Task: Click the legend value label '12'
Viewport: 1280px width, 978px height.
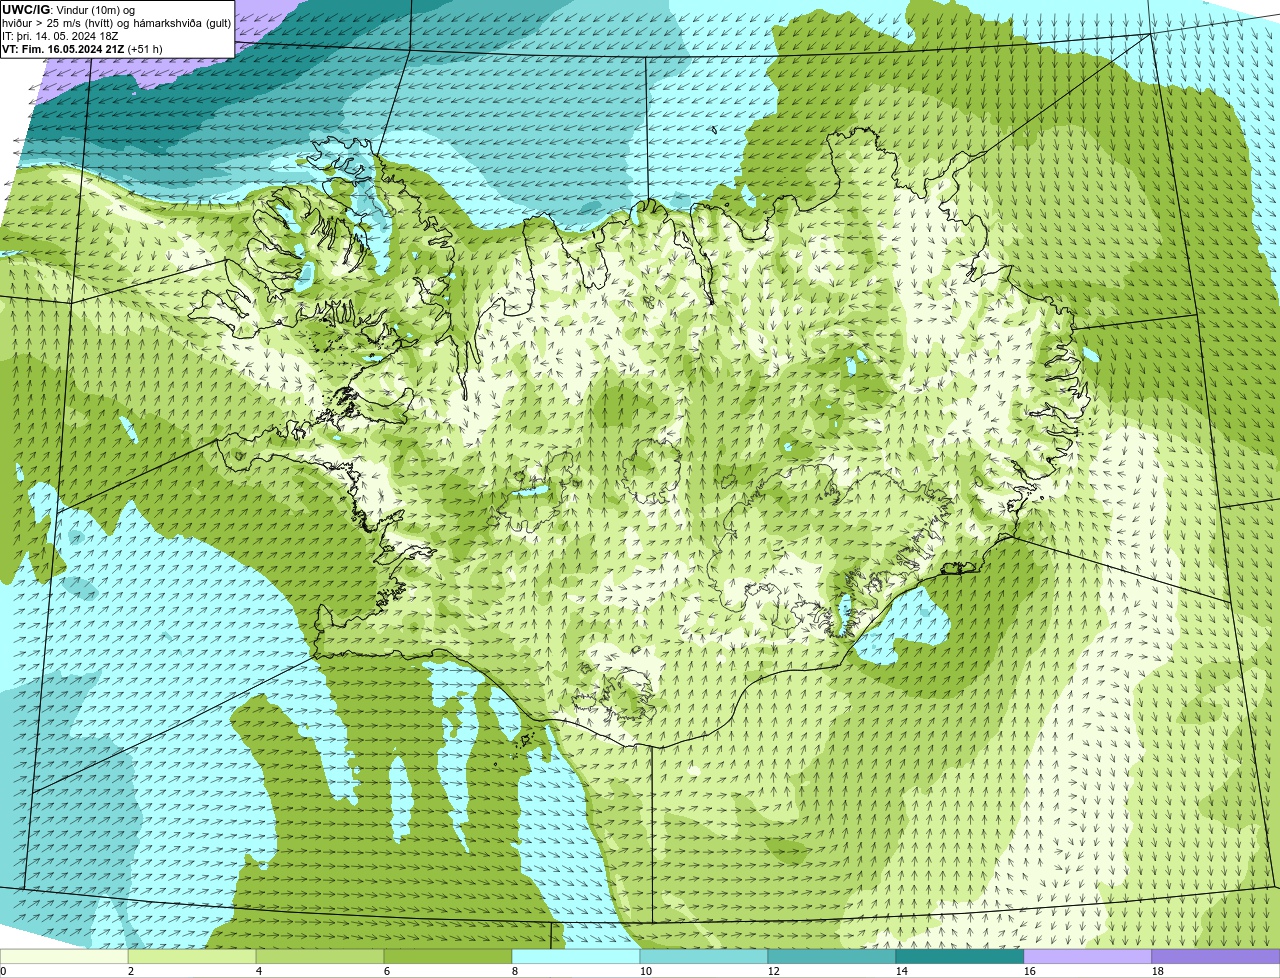Action: tap(774, 971)
